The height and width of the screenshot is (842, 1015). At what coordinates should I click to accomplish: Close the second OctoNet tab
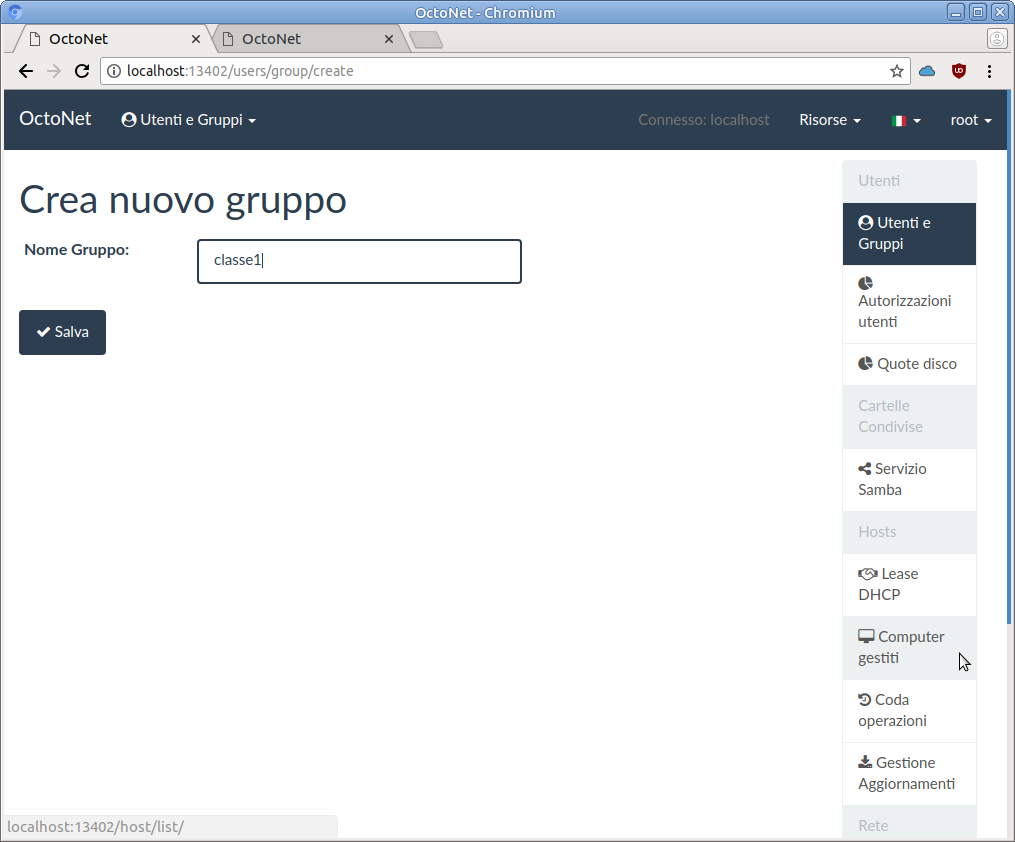click(x=388, y=39)
